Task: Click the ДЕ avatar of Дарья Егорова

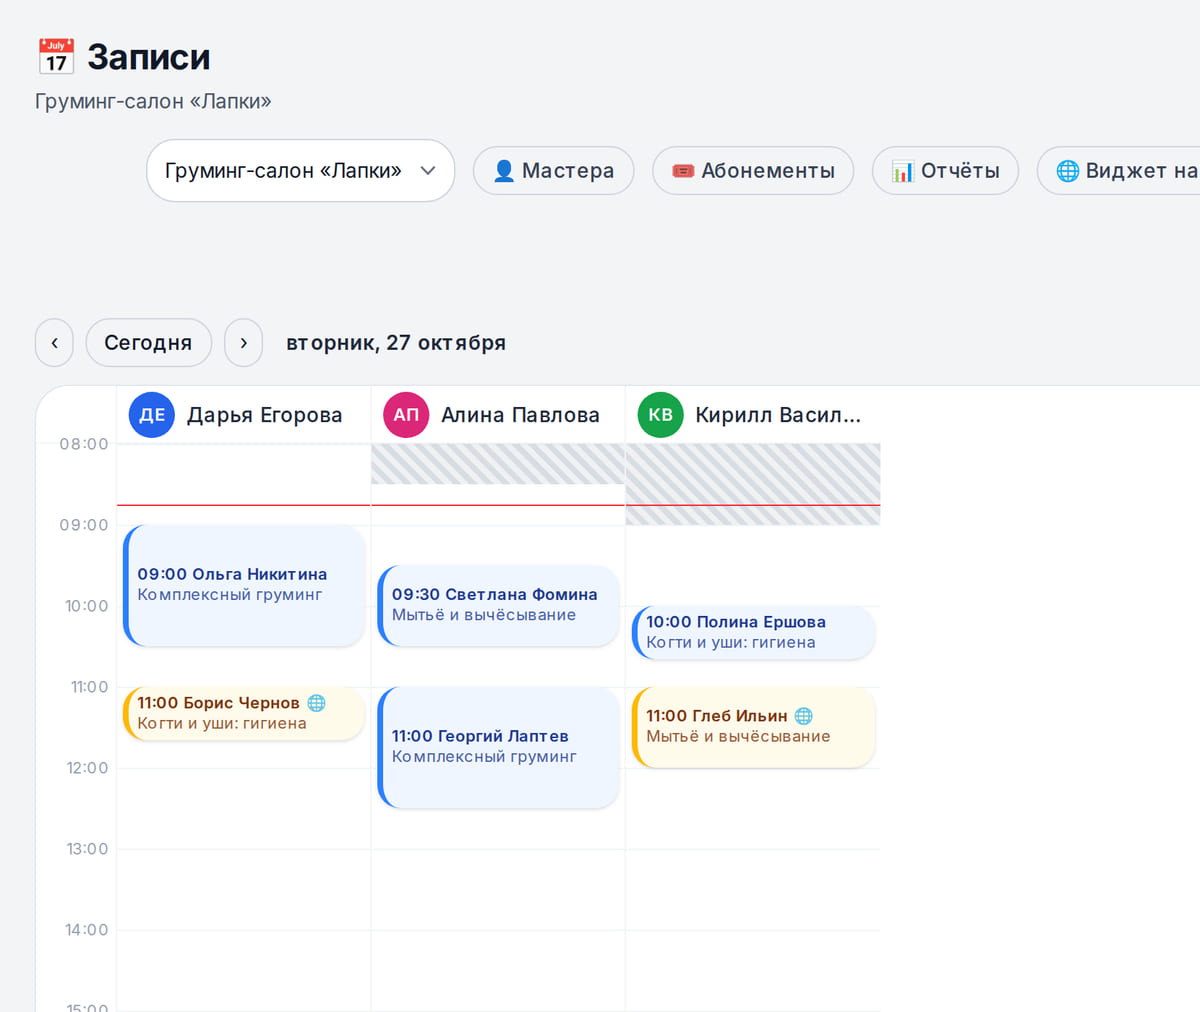Action: click(152, 415)
